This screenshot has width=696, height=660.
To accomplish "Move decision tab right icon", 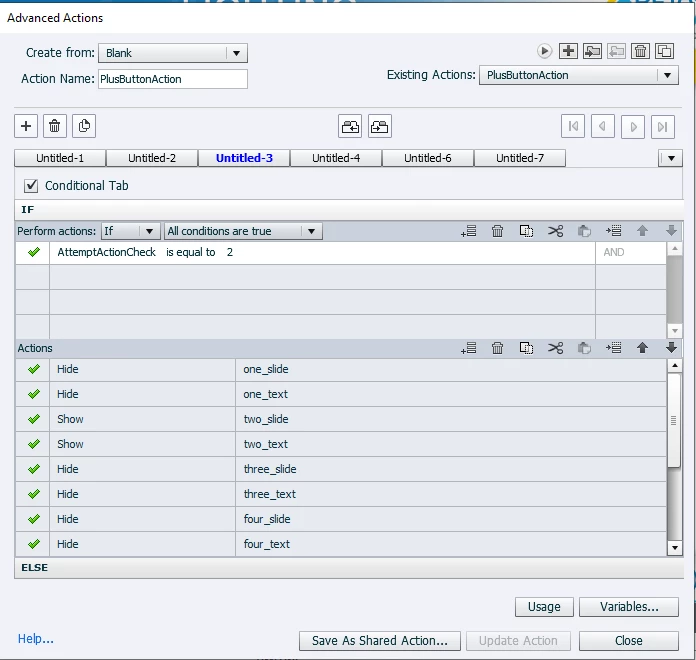I will coord(380,126).
